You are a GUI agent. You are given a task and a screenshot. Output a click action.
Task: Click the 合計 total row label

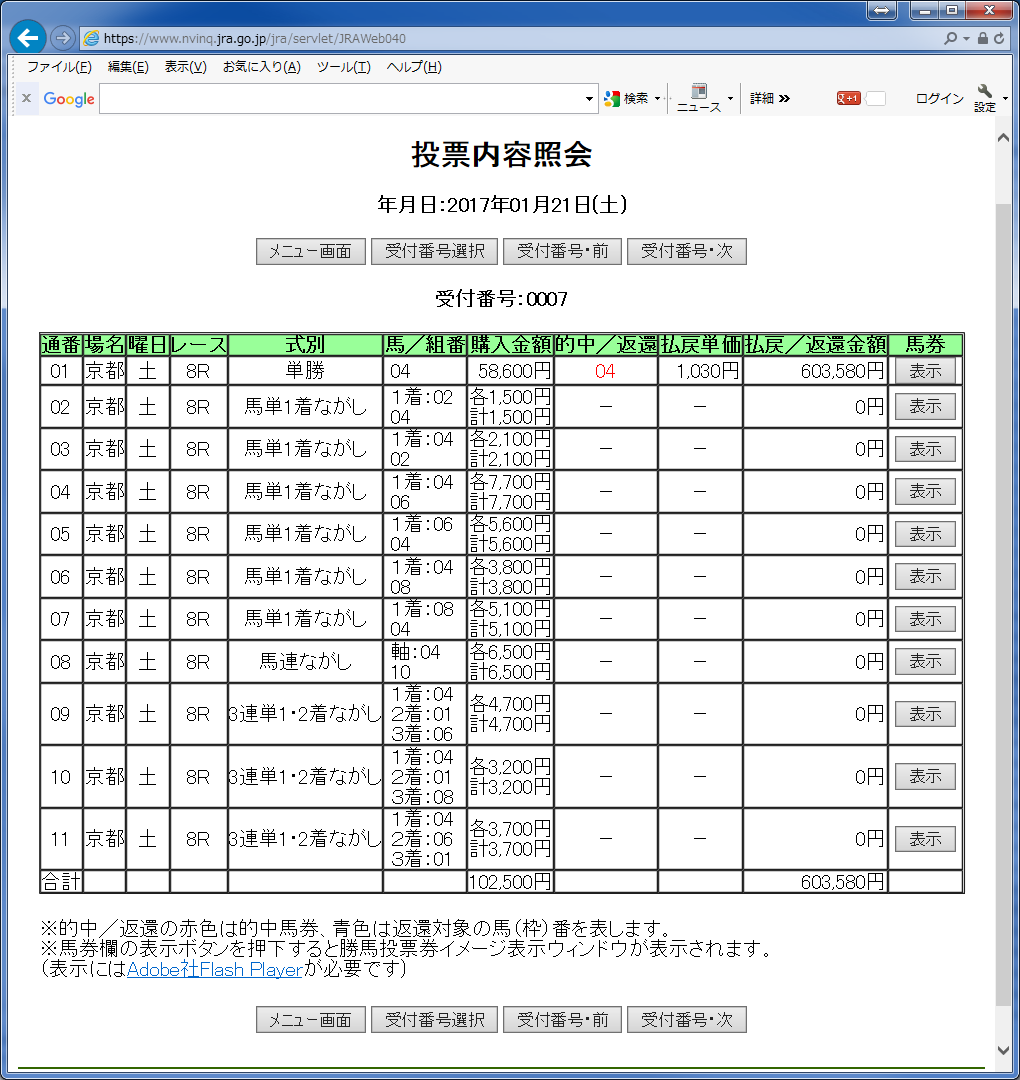(x=61, y=882)
